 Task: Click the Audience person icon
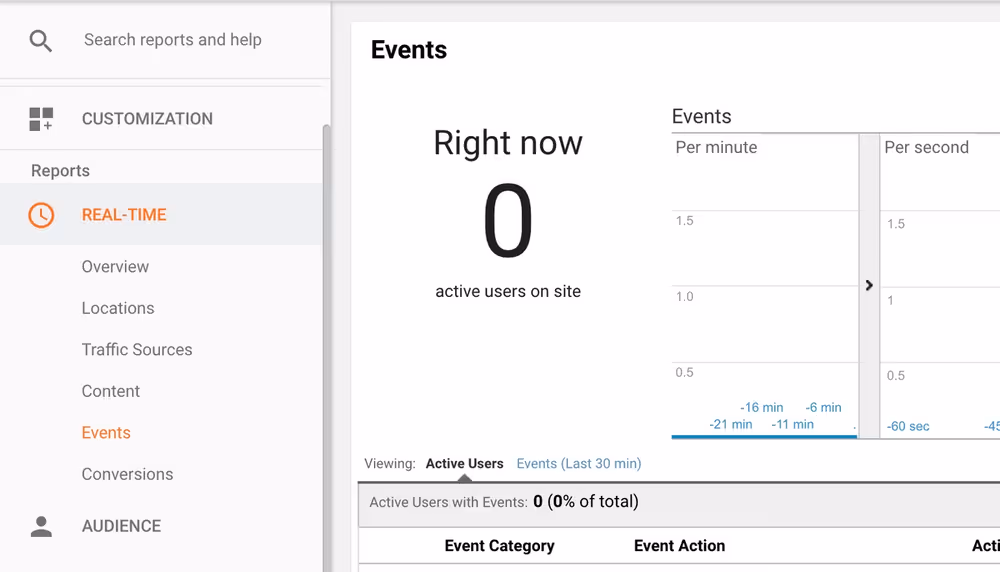click(41, 526)
